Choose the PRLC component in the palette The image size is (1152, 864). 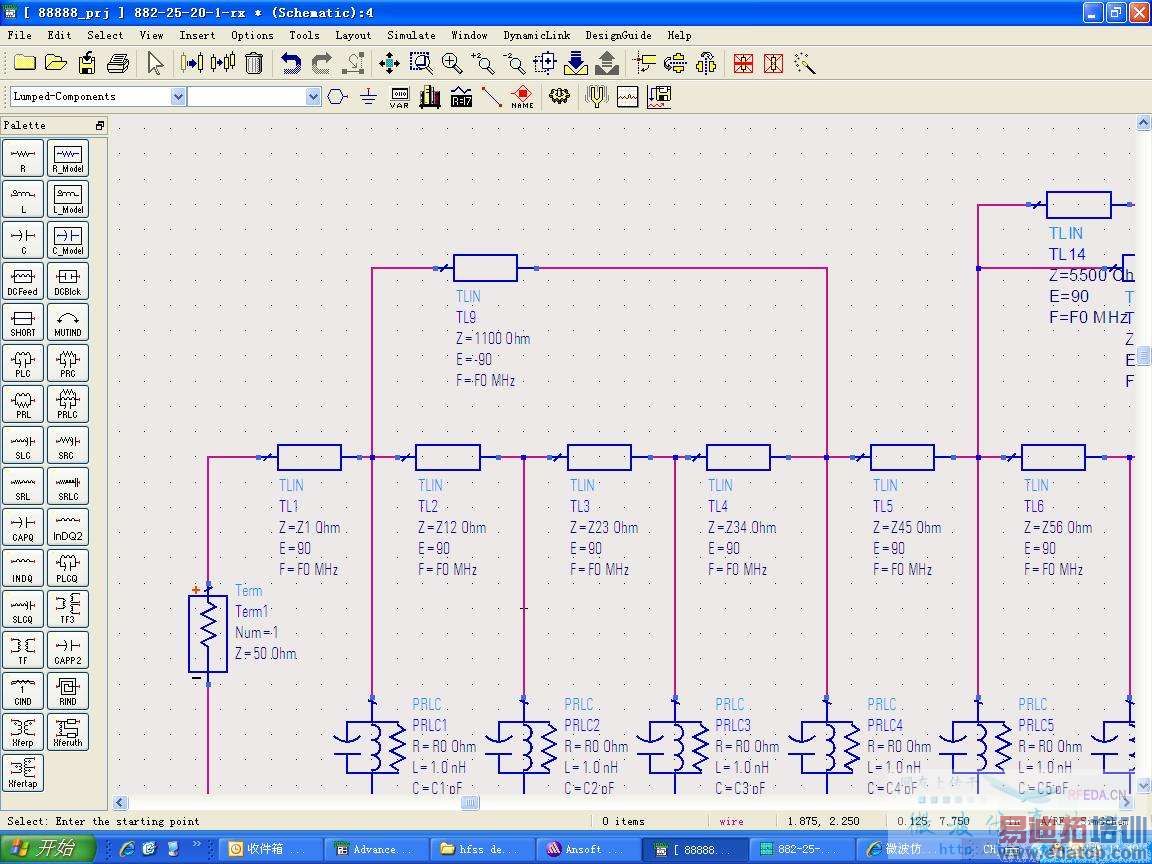[x=67, y=404]
